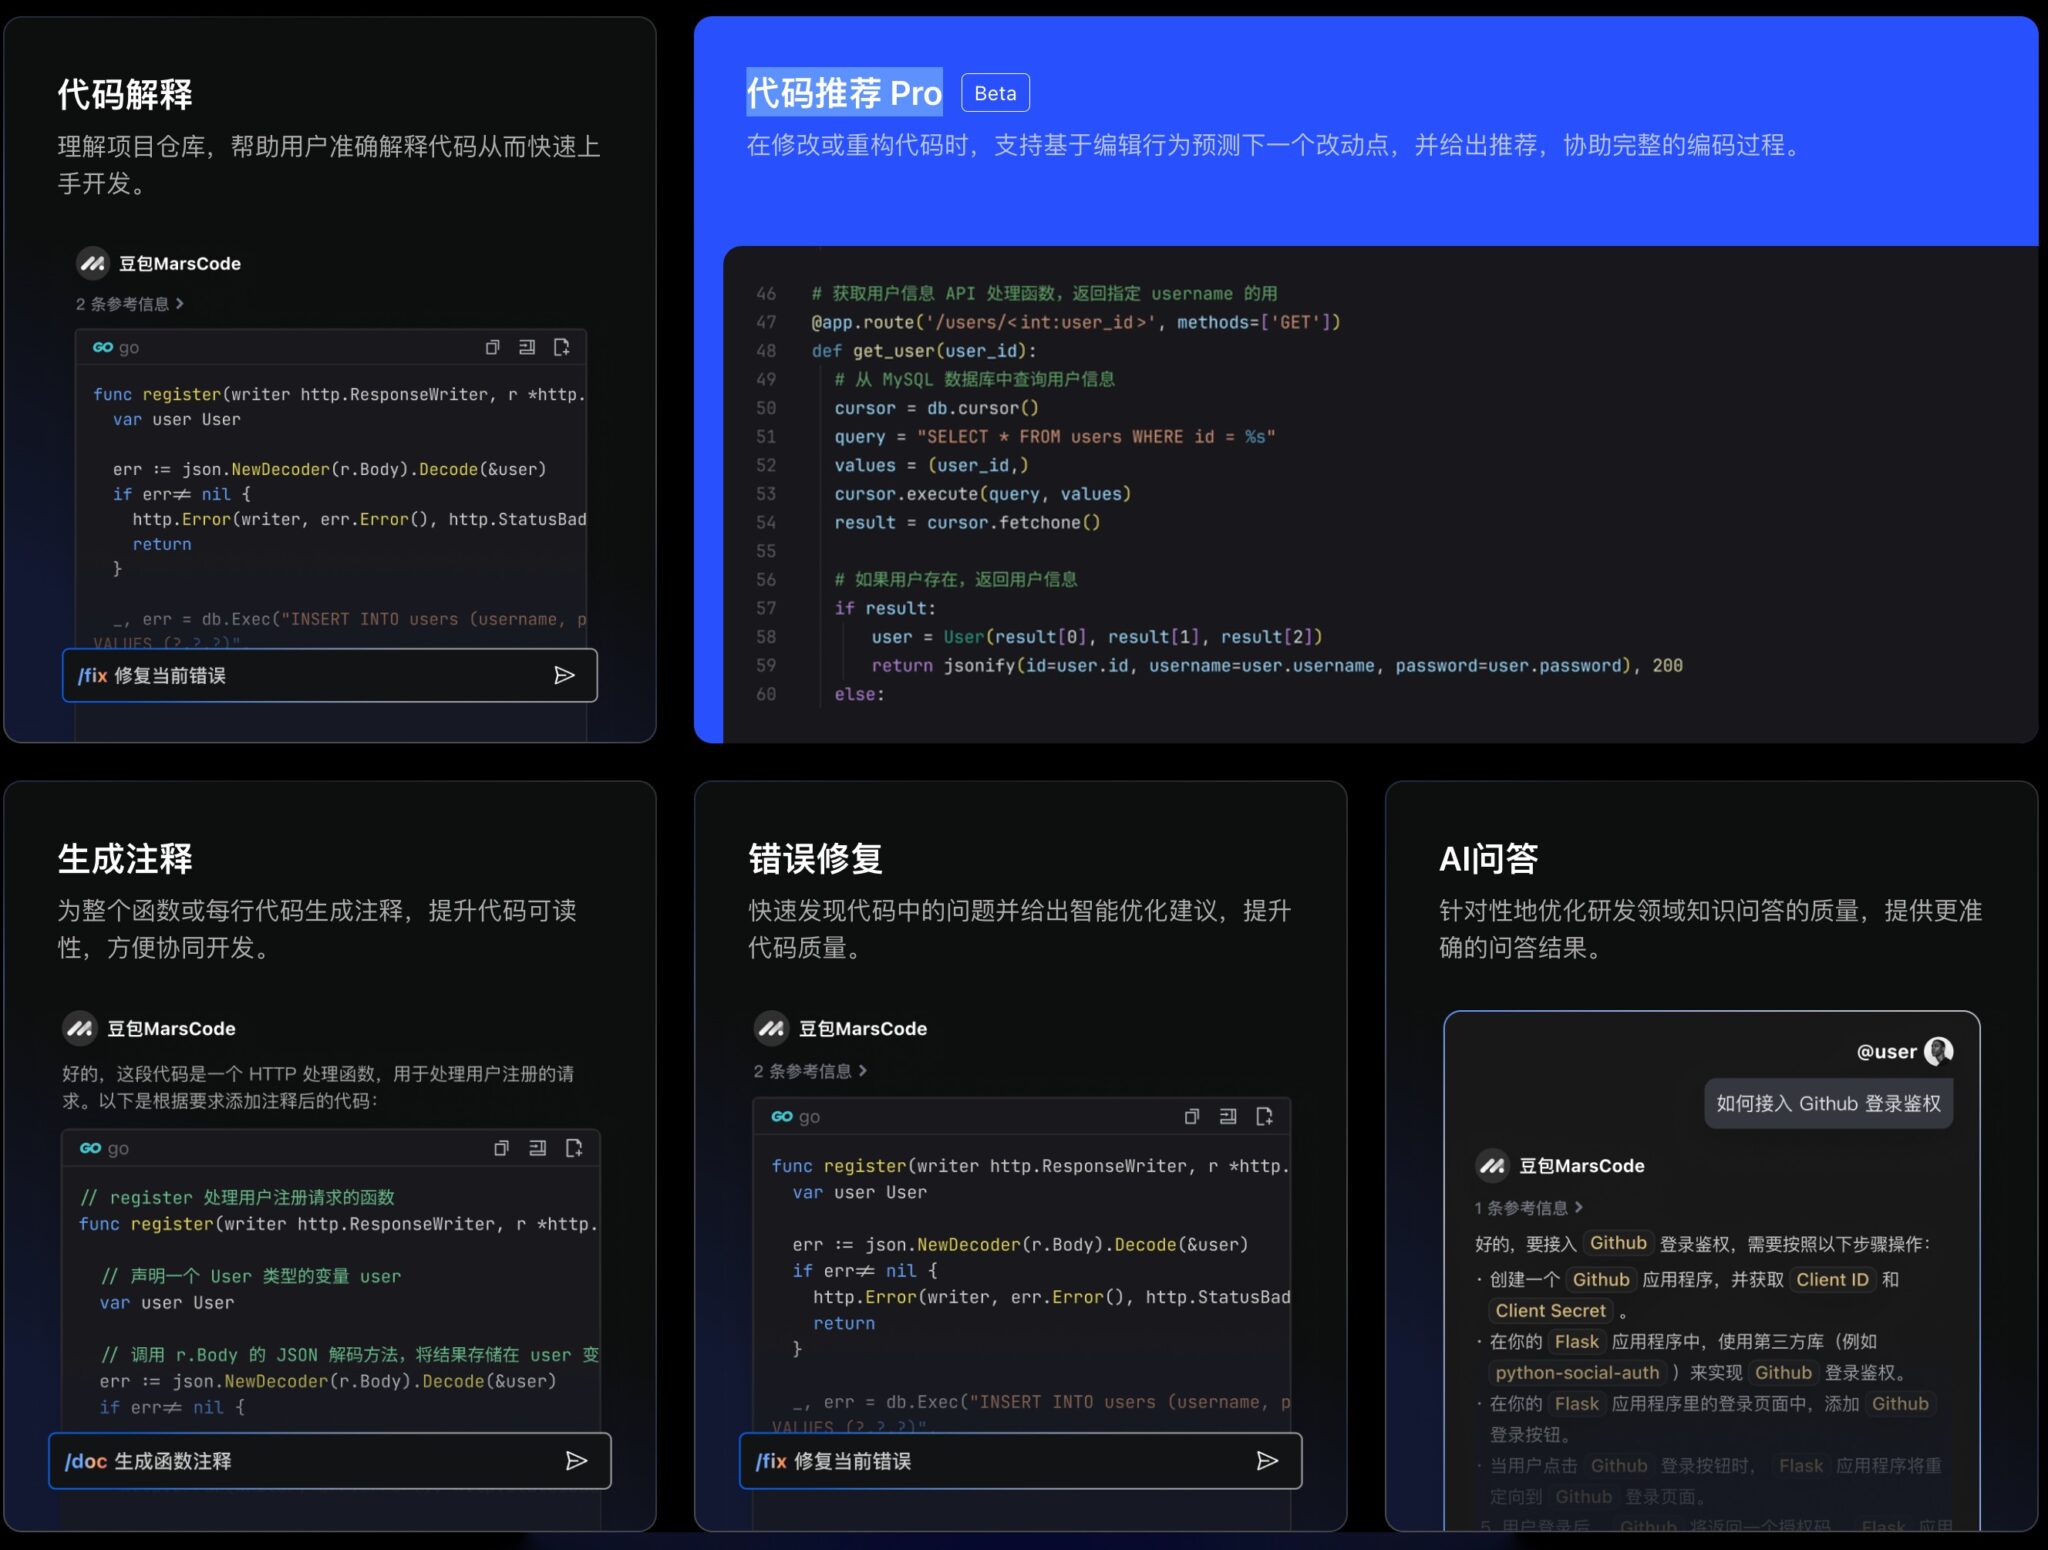Copy code in the 代码解释 card's Go block
The image size is (2048, 1550).
[x=492, y=347]
